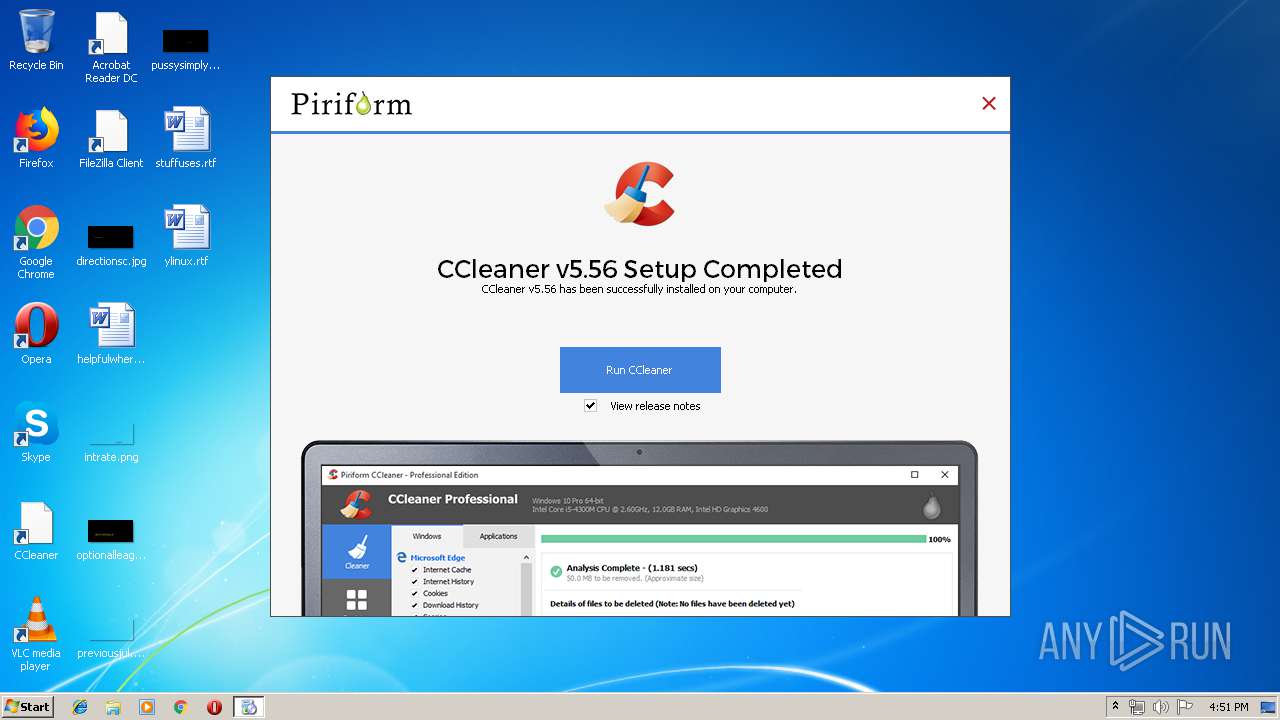Image resolution: width=1280 pixels, height=720 pixels.
Task: Select the intrate.png file on desktop
Action: click(111, 440)
